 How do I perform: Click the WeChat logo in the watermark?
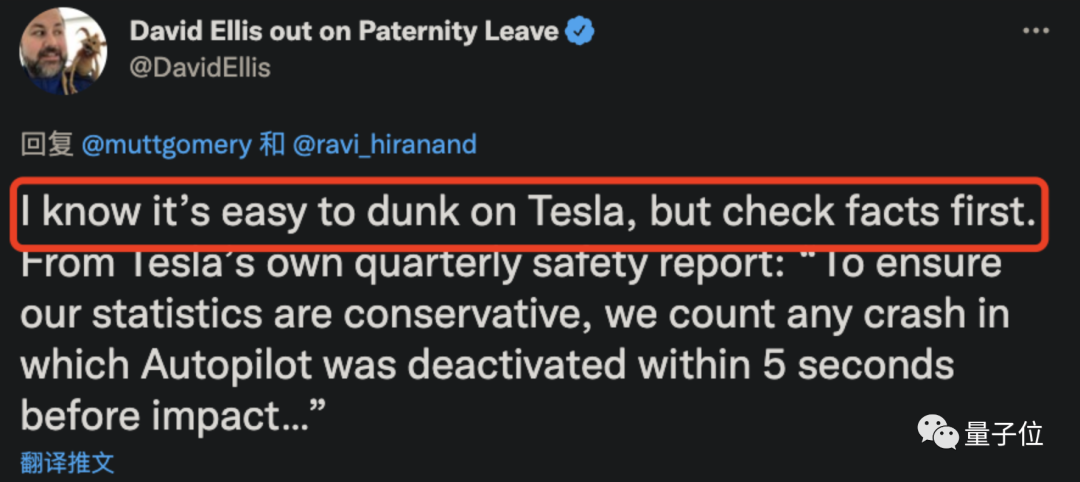point(940,433)
